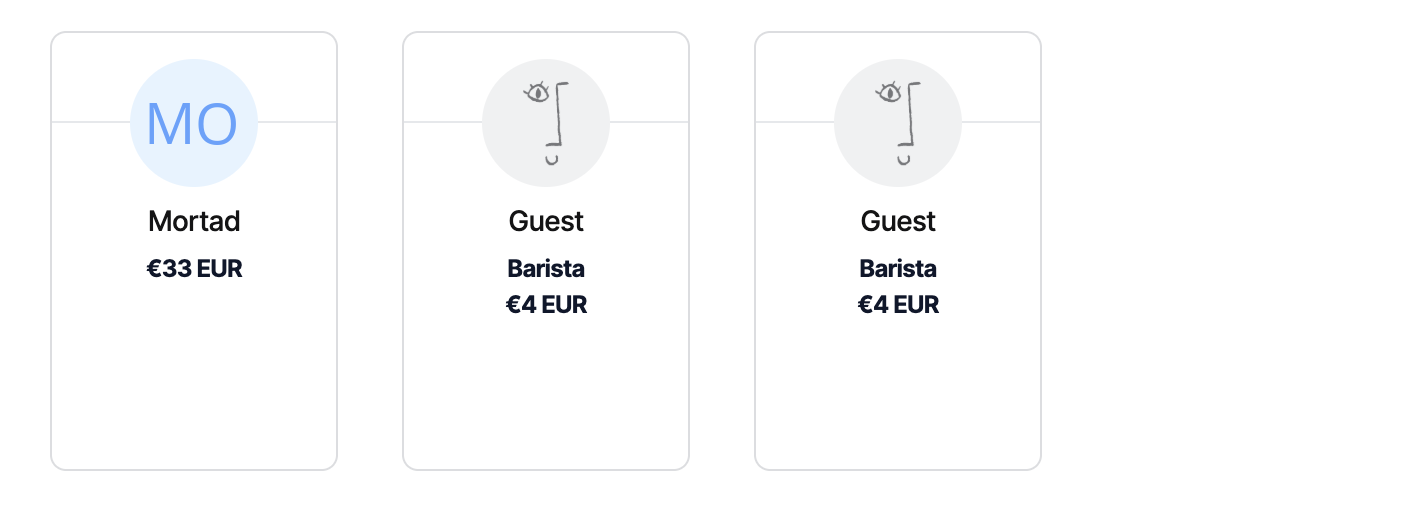The image size is (1406, 510).
Task: Click the blank lower area of the second card
Action: coord(546,400)
